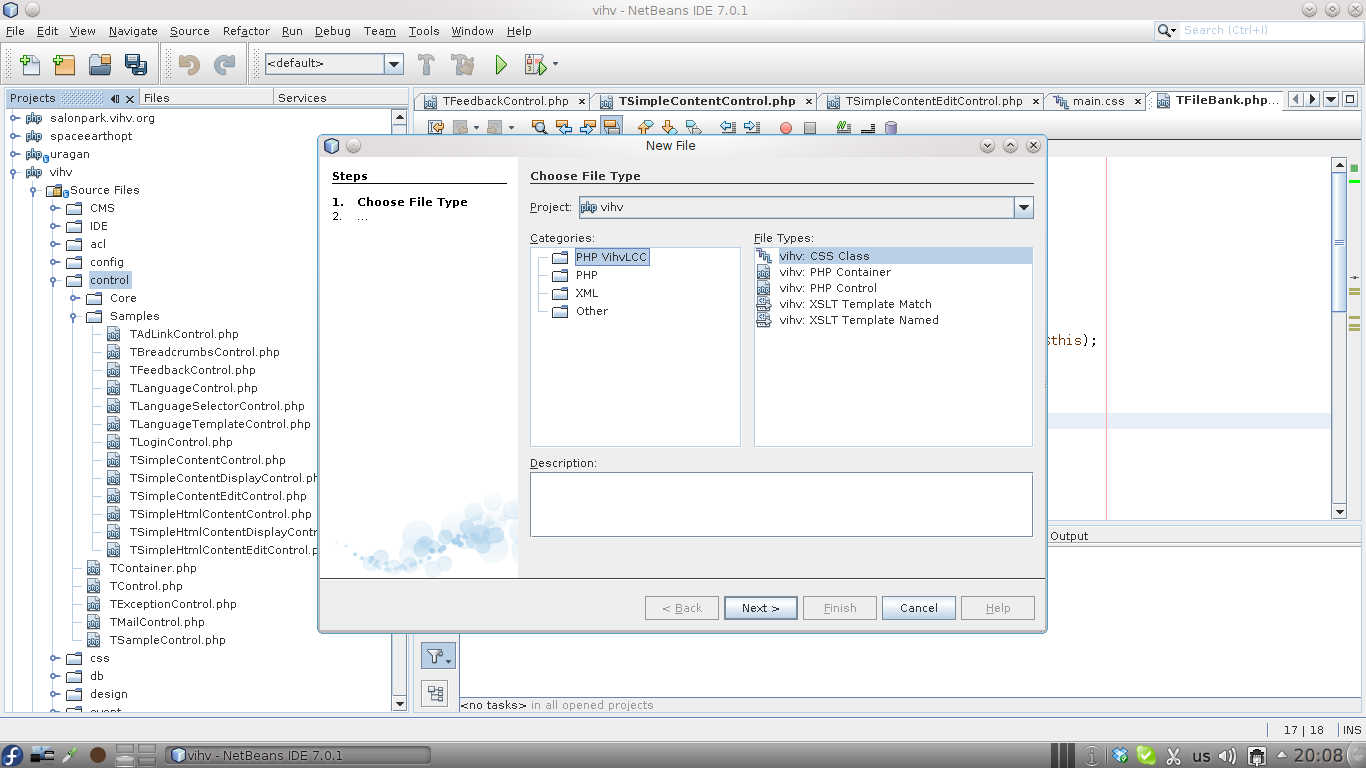Toggle a bookmark on the current line
This screenshot has width=1366, height=768.
(692, 128)
